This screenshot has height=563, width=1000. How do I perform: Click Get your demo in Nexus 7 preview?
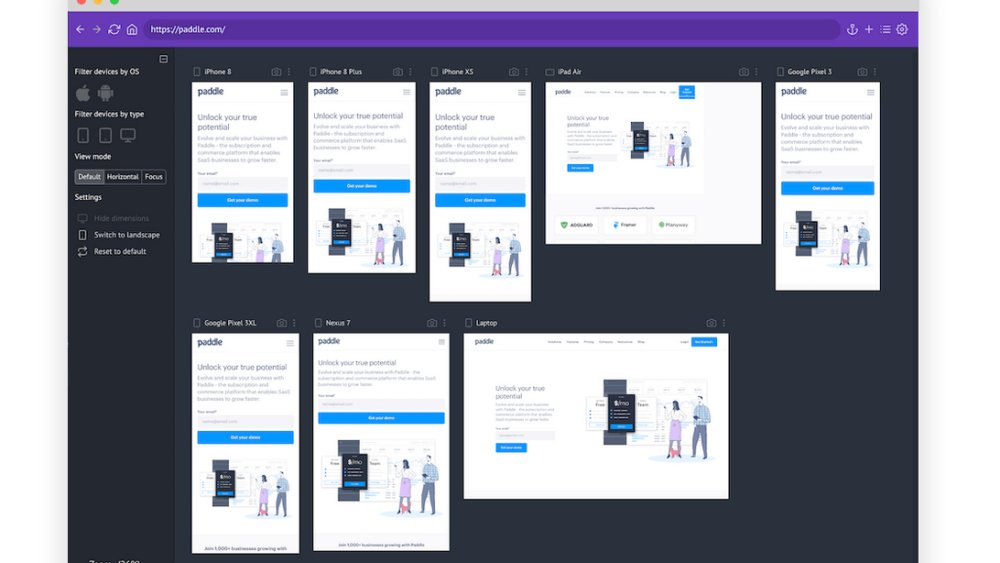coord(381,418)
